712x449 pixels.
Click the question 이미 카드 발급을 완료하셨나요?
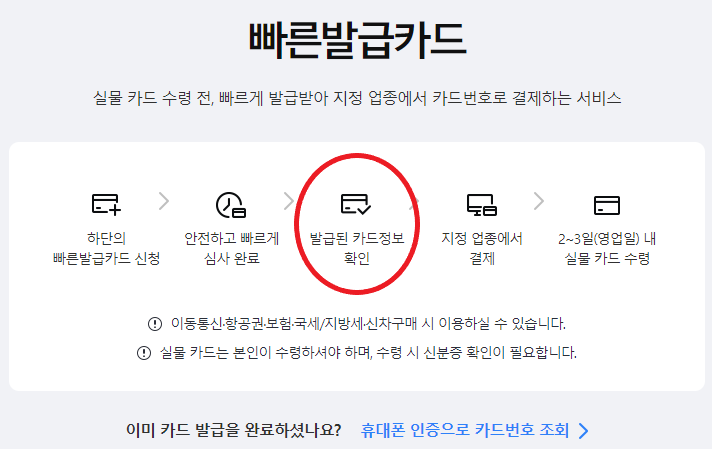click(233, 429)
